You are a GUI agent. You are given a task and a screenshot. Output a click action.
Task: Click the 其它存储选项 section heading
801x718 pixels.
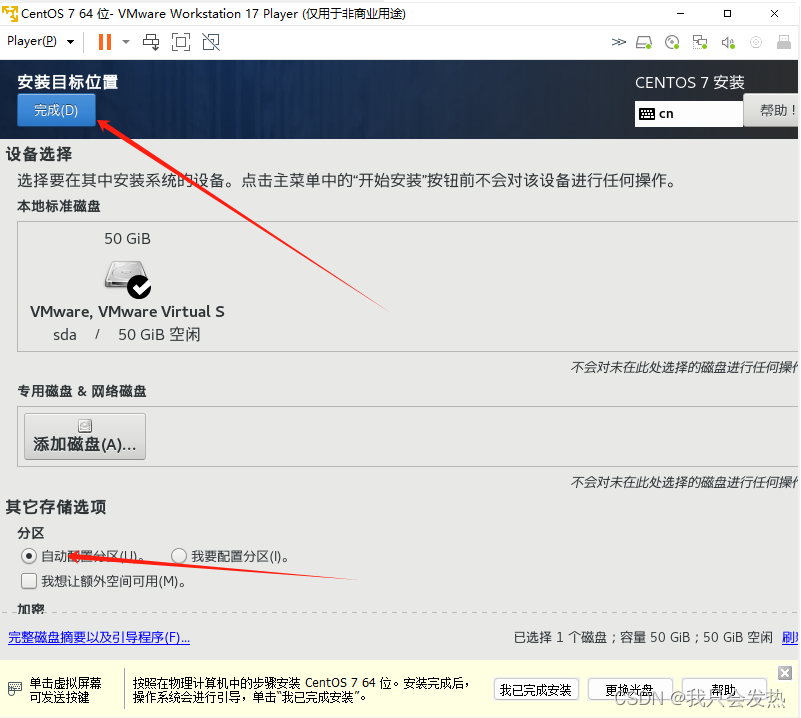(x=56, y=507)
